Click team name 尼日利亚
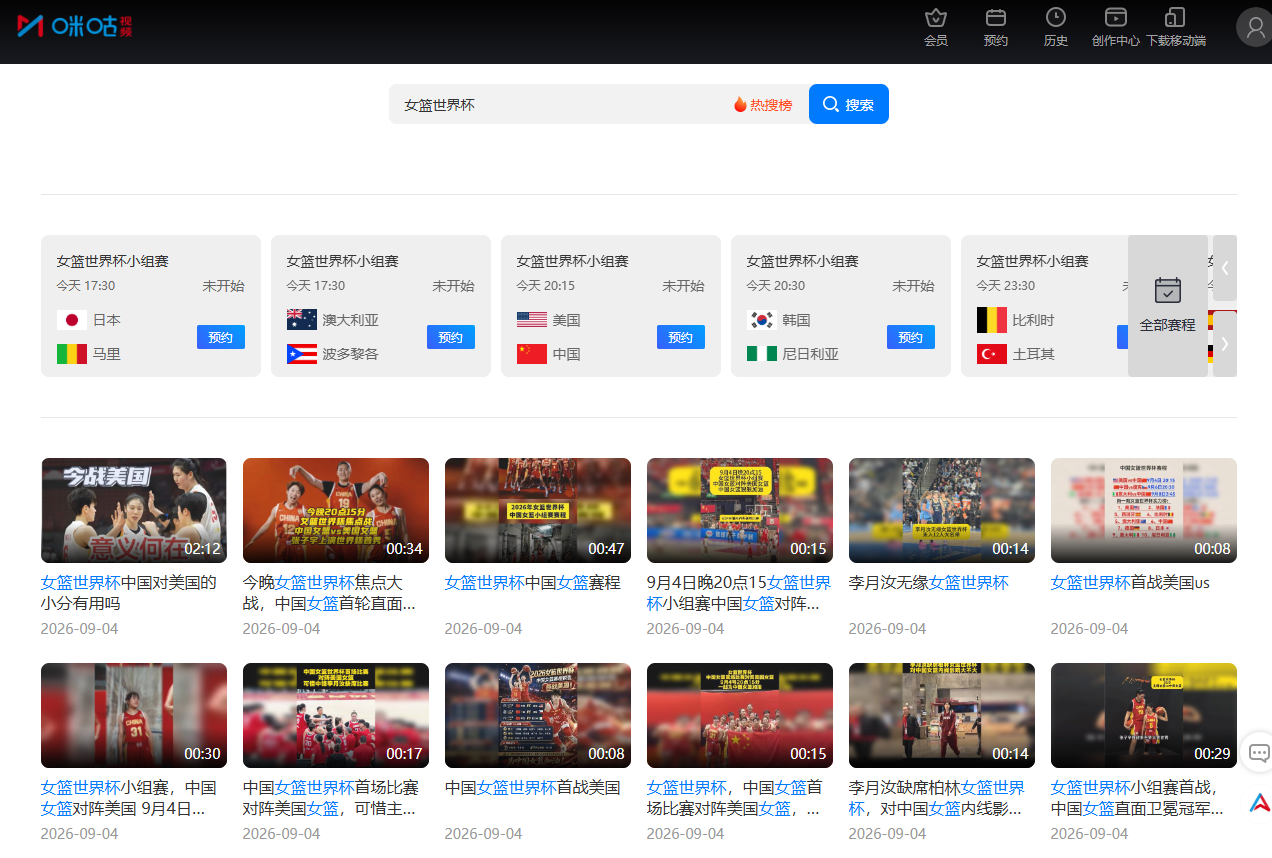The image size is (1272, 858). click(811, 354)
